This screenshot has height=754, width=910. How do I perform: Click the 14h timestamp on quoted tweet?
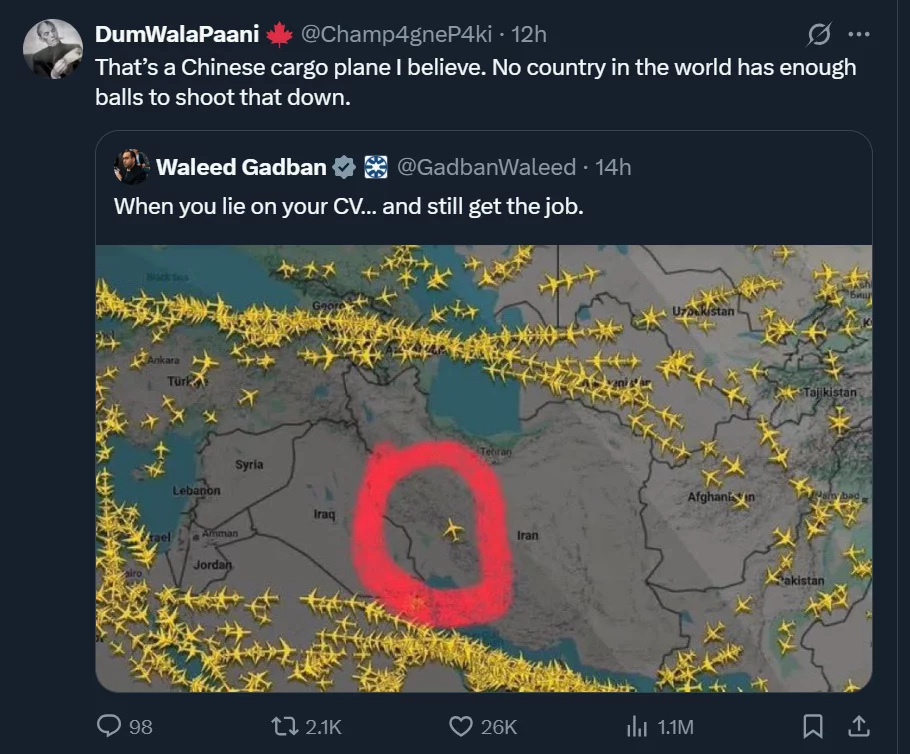[x=613, y=167]
